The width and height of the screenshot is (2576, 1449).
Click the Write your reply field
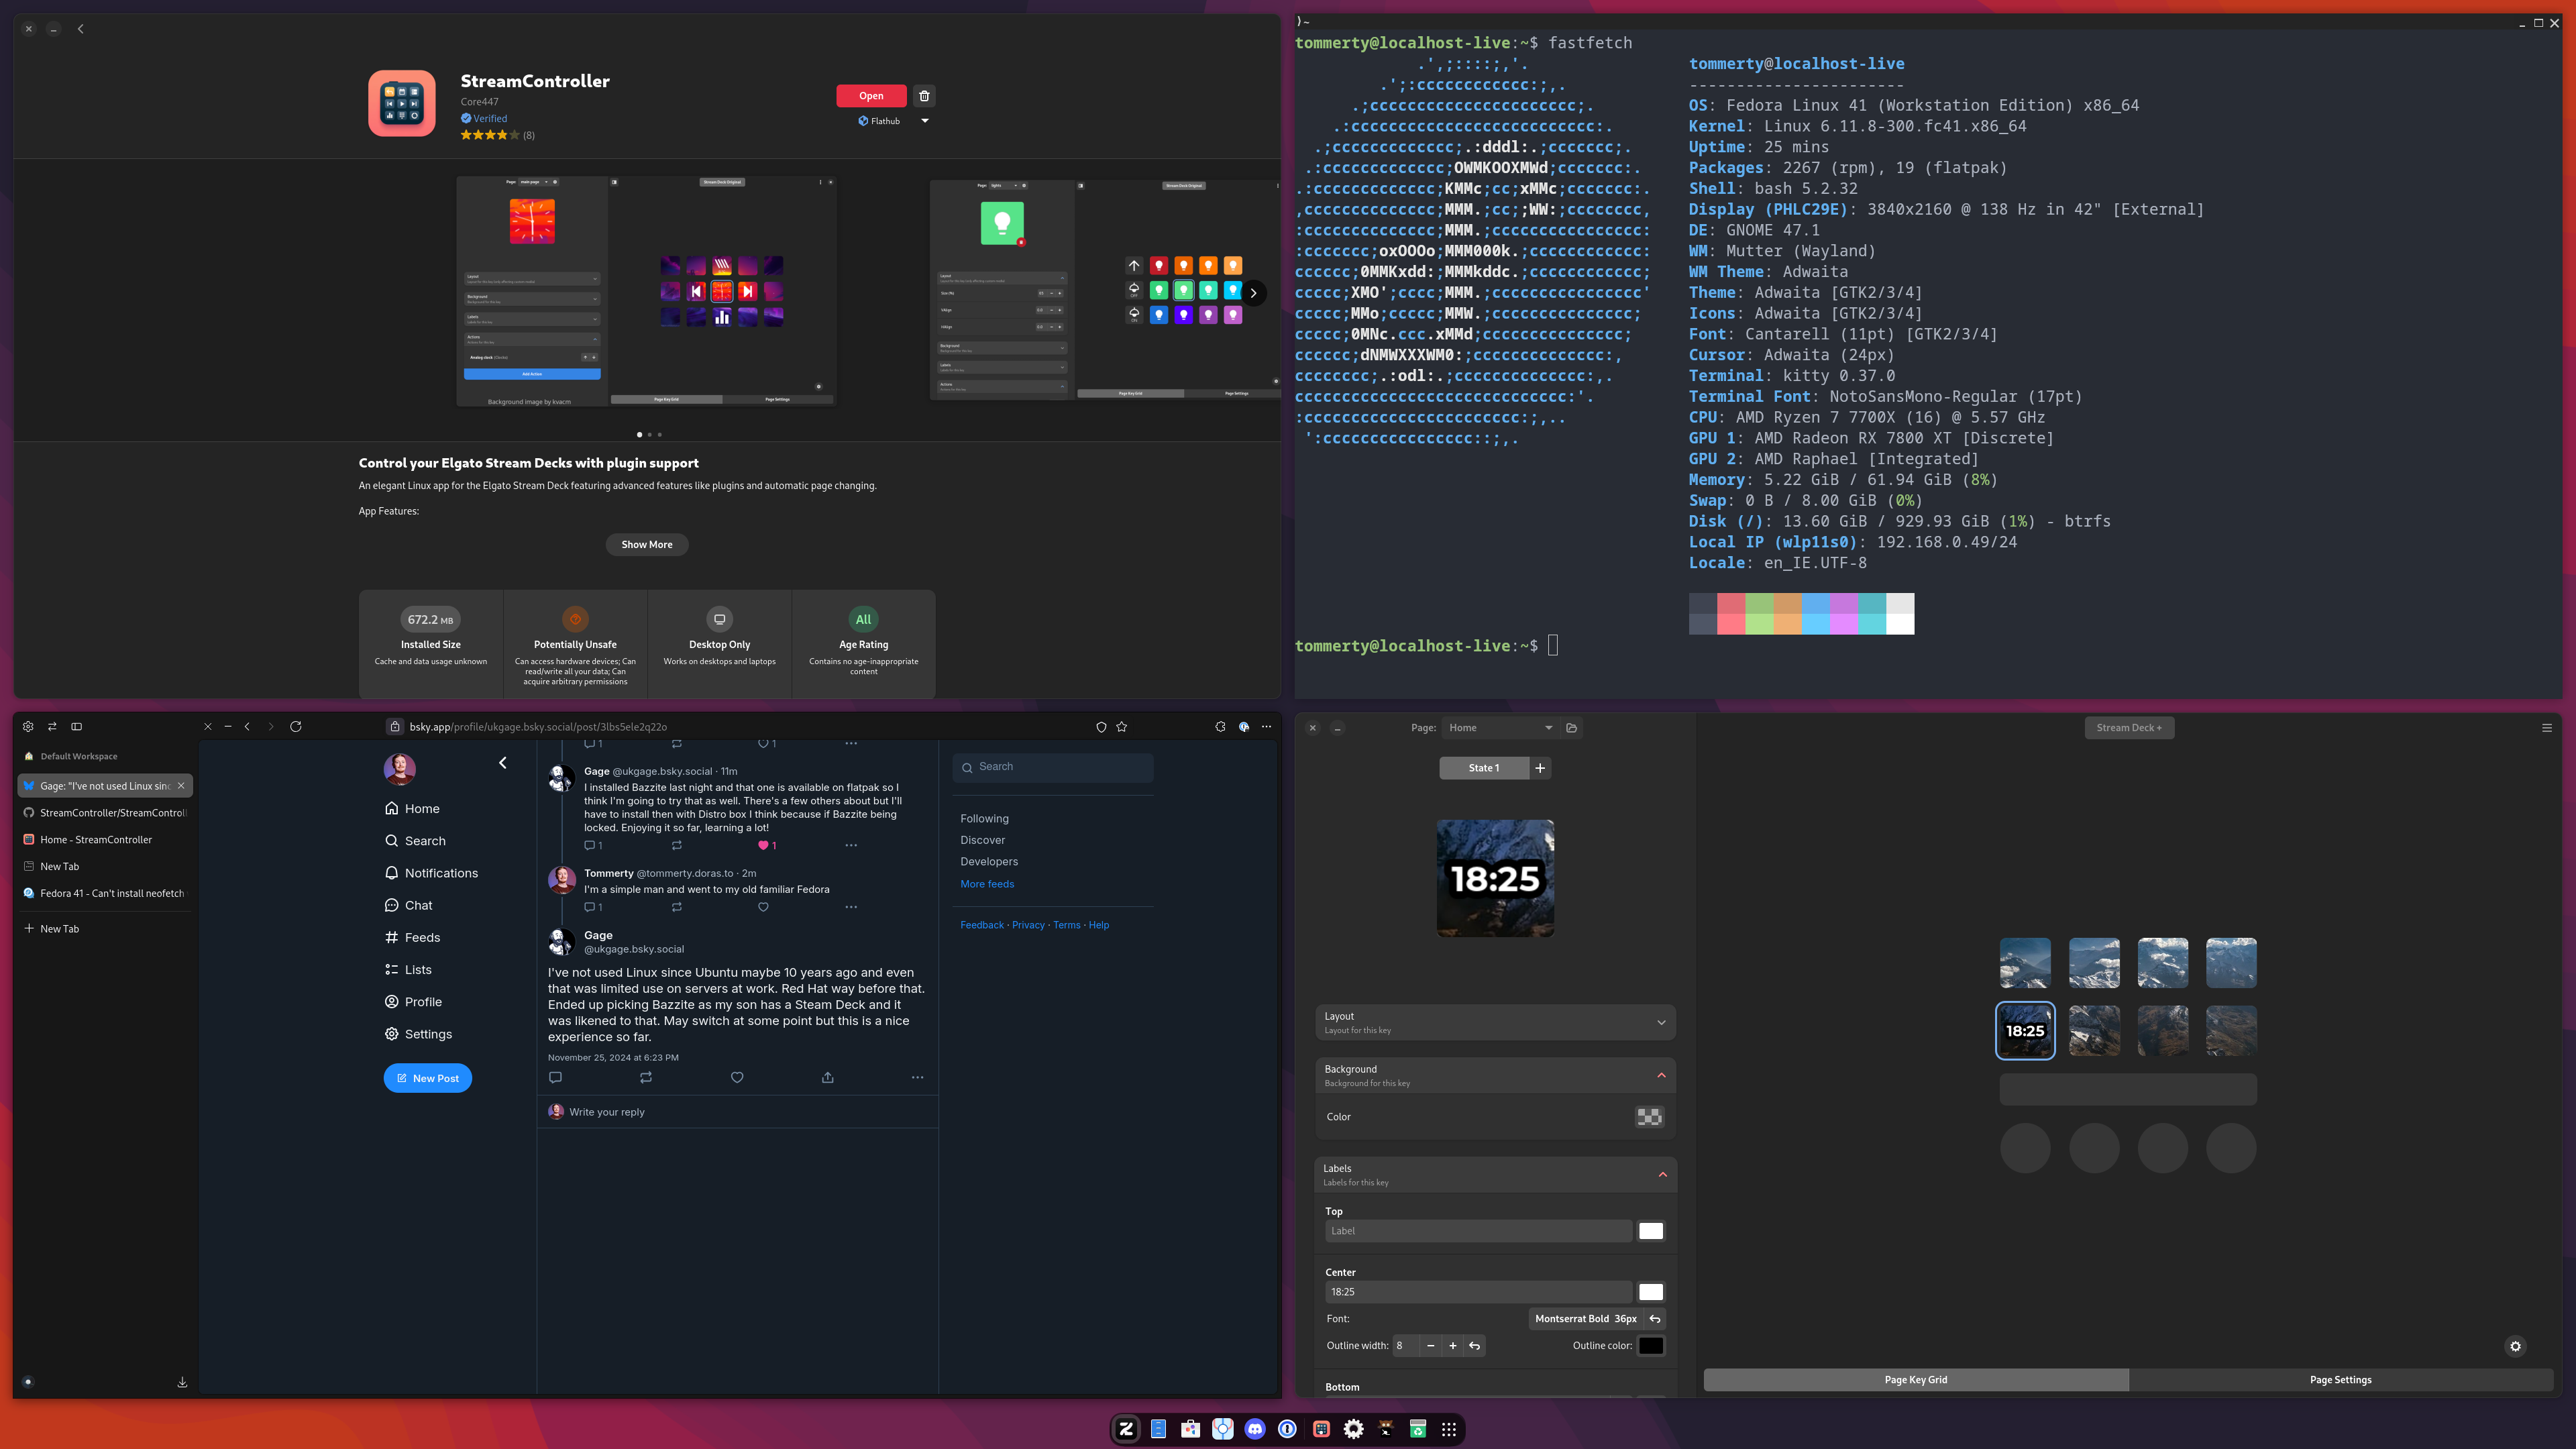737,1112
